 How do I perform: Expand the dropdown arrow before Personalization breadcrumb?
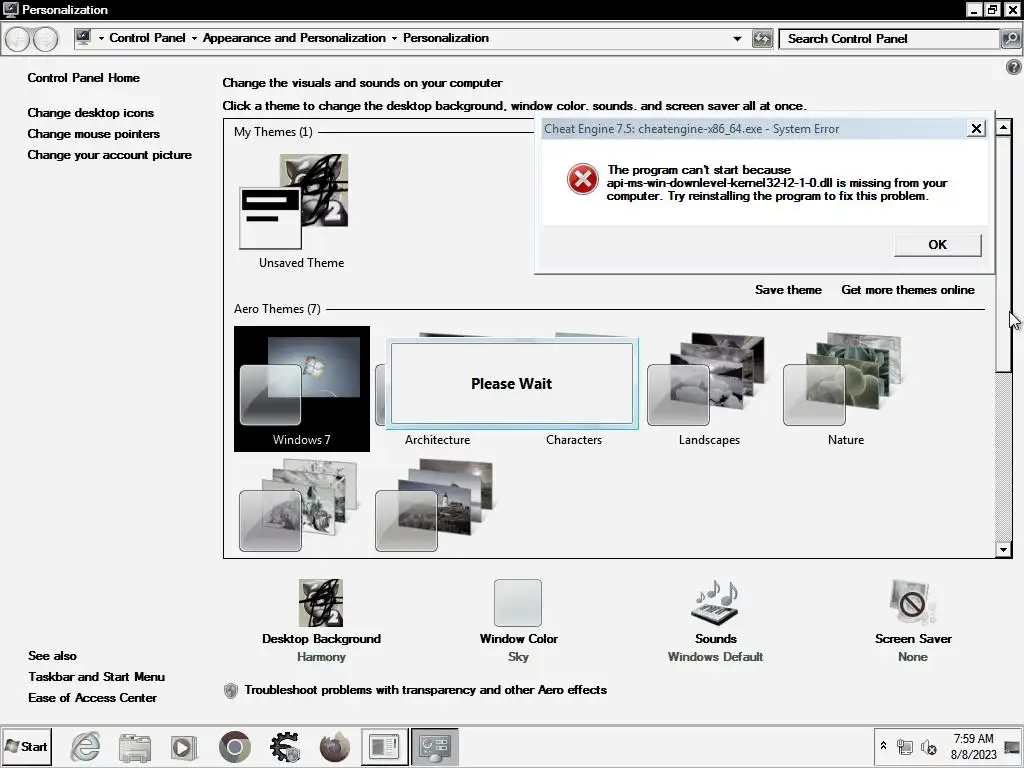tap(394, 39)
